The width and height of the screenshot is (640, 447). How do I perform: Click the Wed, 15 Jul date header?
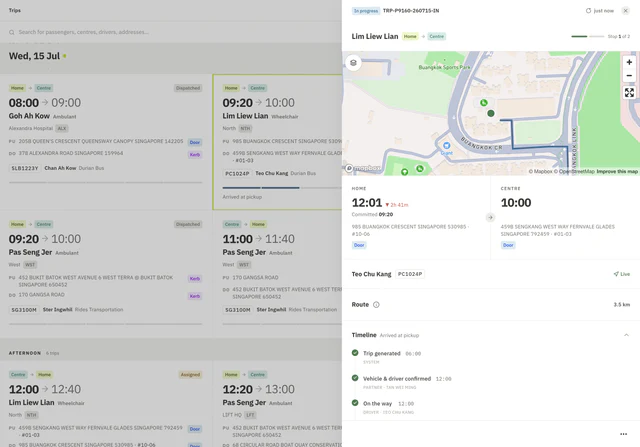(x=34, y=56)
